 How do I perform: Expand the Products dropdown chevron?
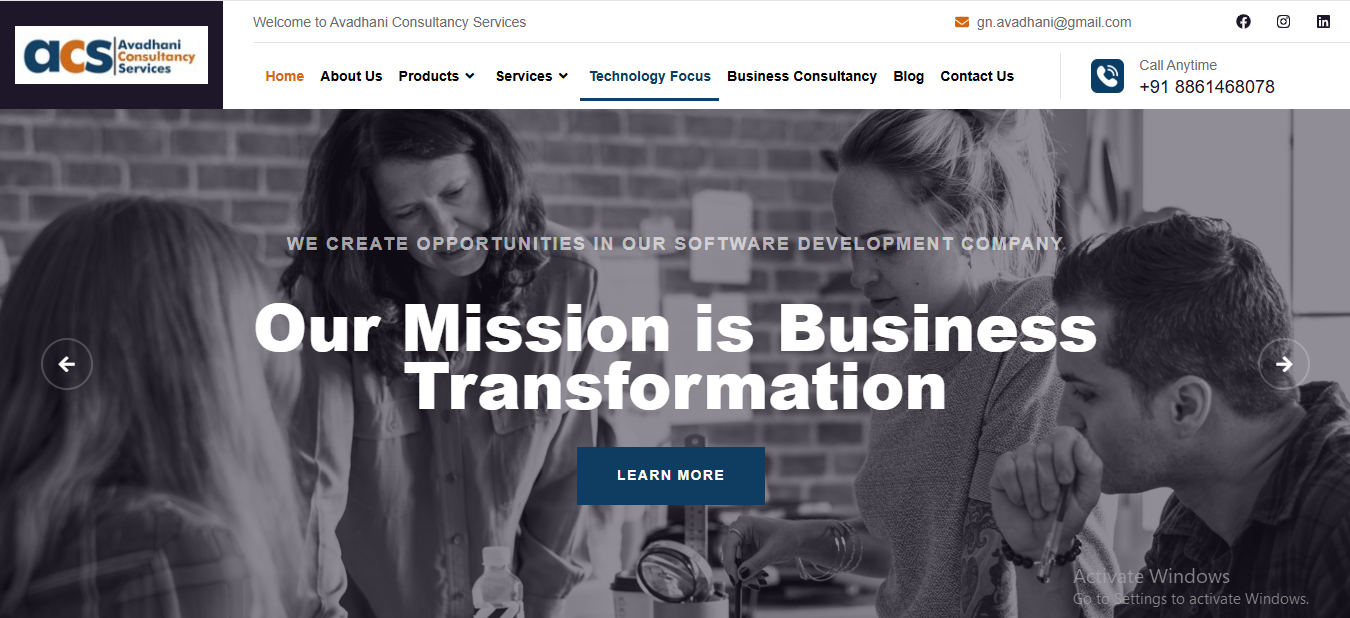click(x=470, y=76)
